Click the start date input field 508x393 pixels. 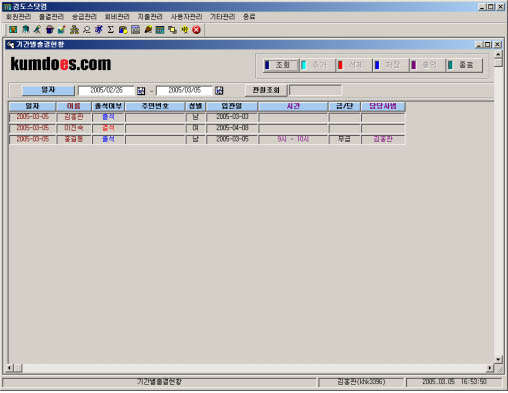[x=106, y=90]
